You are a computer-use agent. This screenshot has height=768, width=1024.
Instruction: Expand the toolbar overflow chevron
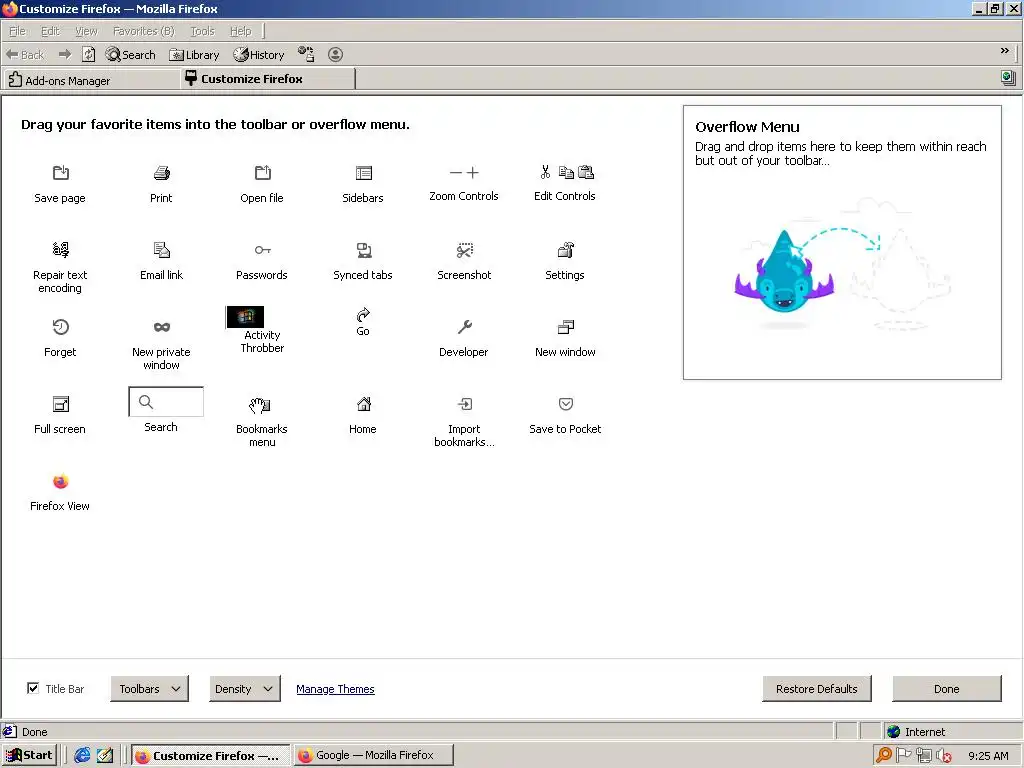click(1004, 51)
